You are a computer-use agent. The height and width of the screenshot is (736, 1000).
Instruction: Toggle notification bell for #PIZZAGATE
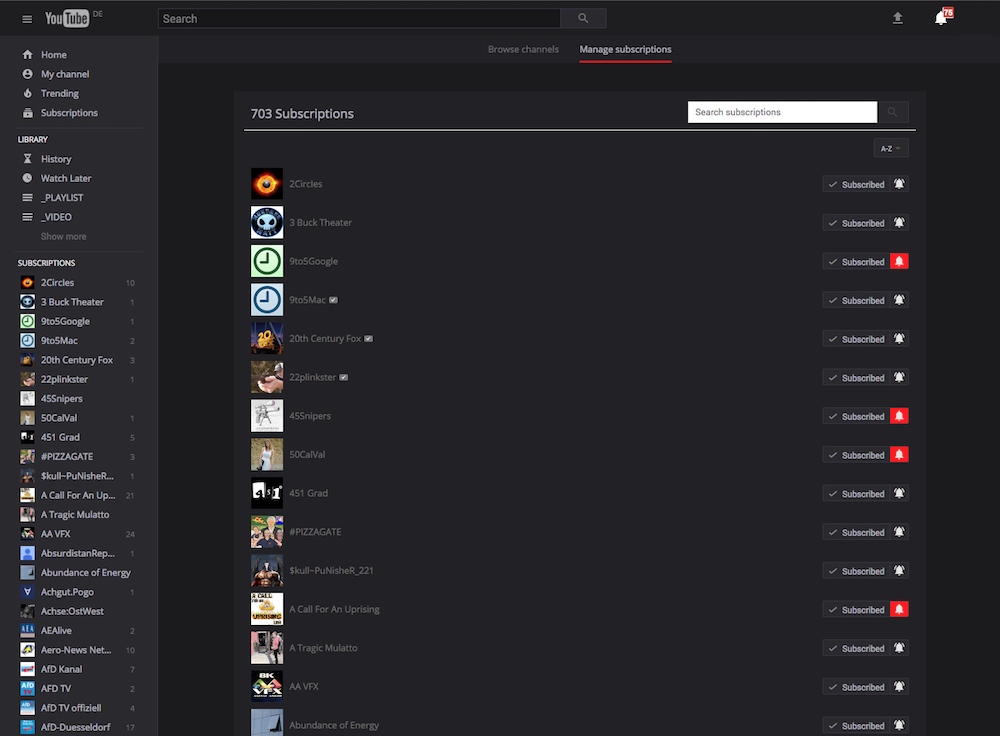point(899,532)
